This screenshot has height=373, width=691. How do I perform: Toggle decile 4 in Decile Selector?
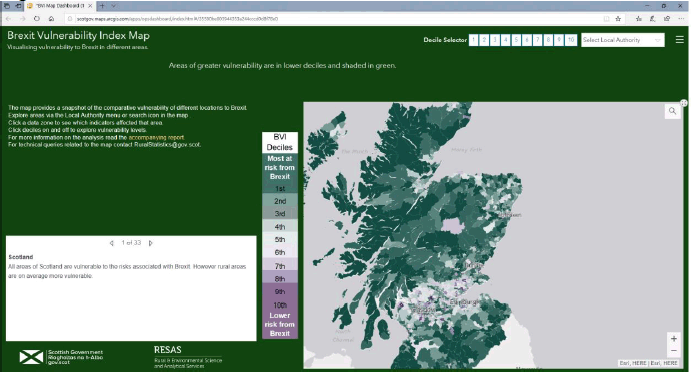[x=505, y=40]
